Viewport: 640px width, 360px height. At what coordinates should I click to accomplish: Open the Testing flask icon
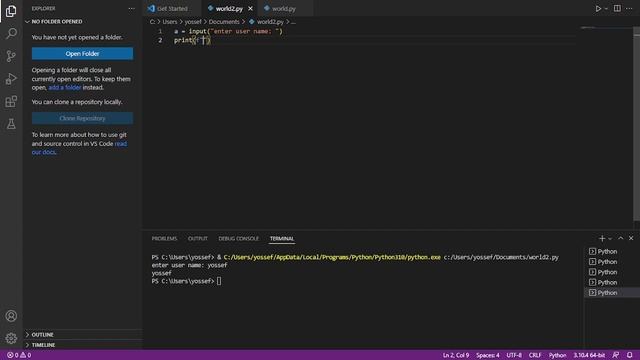tap(11, 124)
